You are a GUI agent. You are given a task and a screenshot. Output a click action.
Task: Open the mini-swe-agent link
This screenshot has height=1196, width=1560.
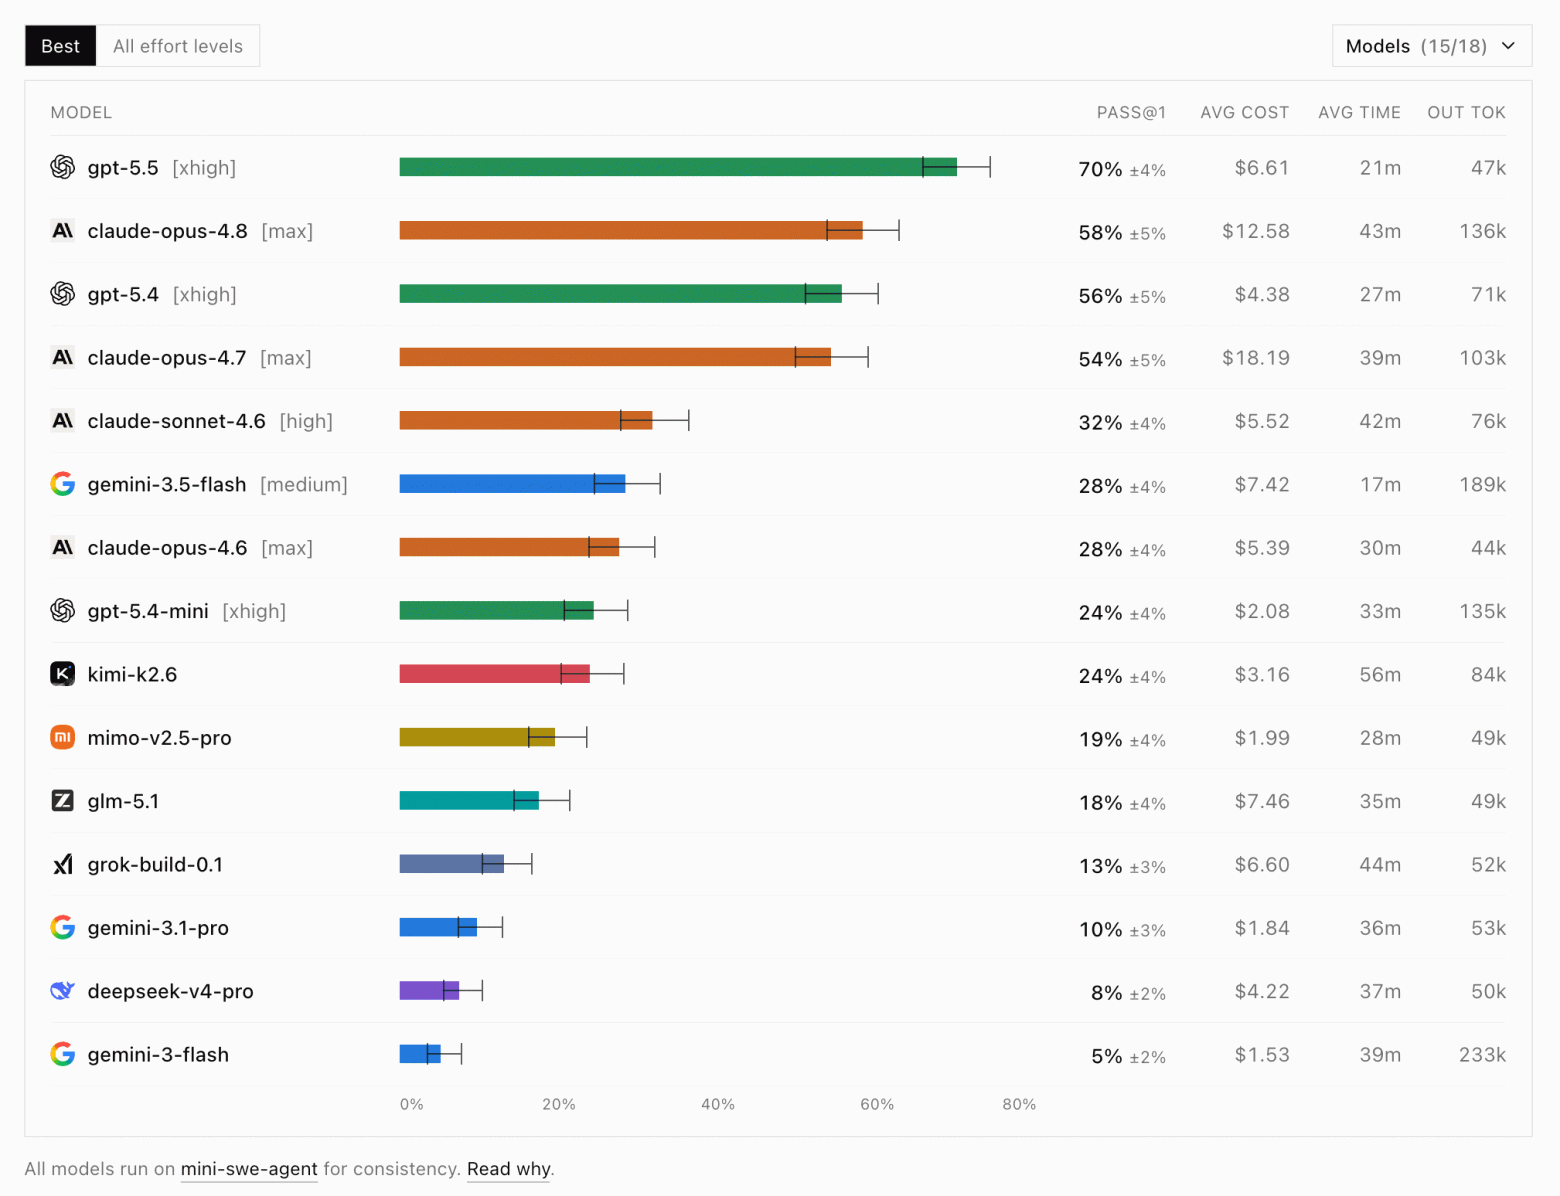[x=249, y=1169]
